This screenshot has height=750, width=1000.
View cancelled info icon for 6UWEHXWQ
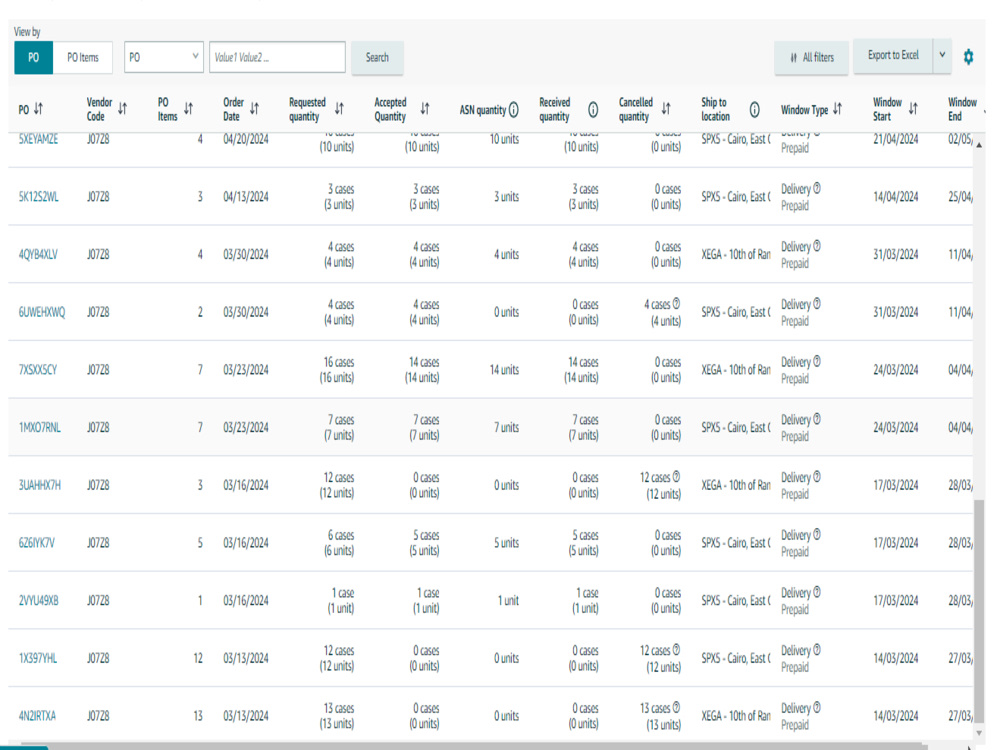(x=676, y=304)
